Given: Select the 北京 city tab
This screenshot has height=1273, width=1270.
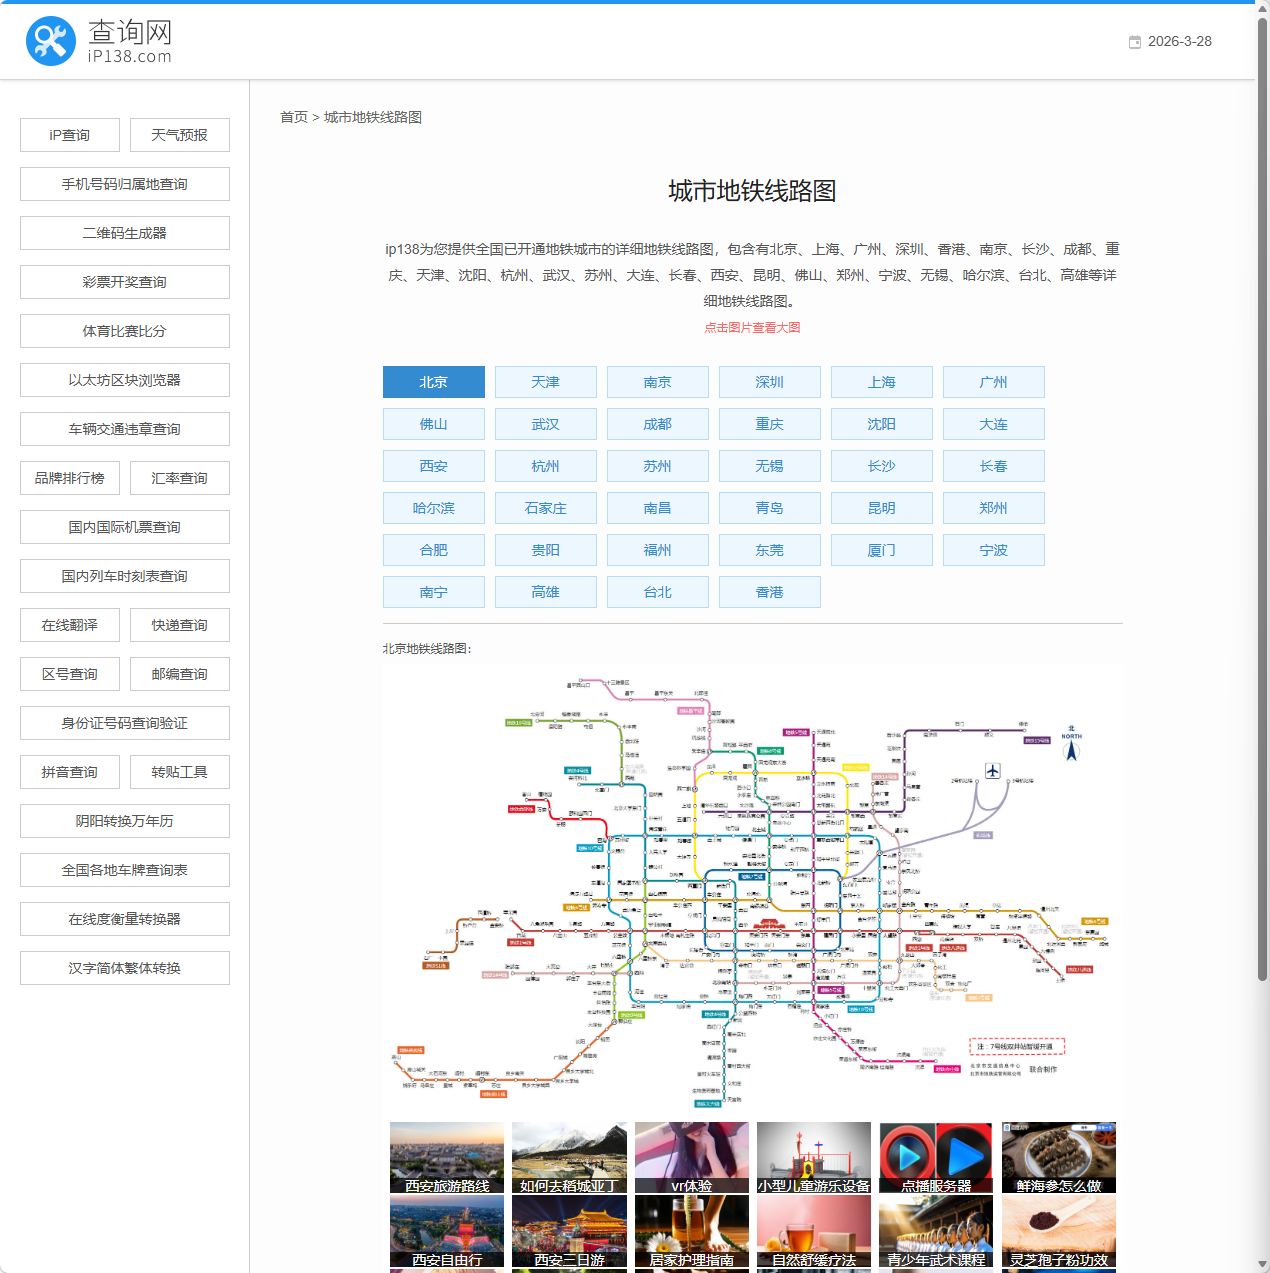Looking at the screenshot, I should coord(433,382).
